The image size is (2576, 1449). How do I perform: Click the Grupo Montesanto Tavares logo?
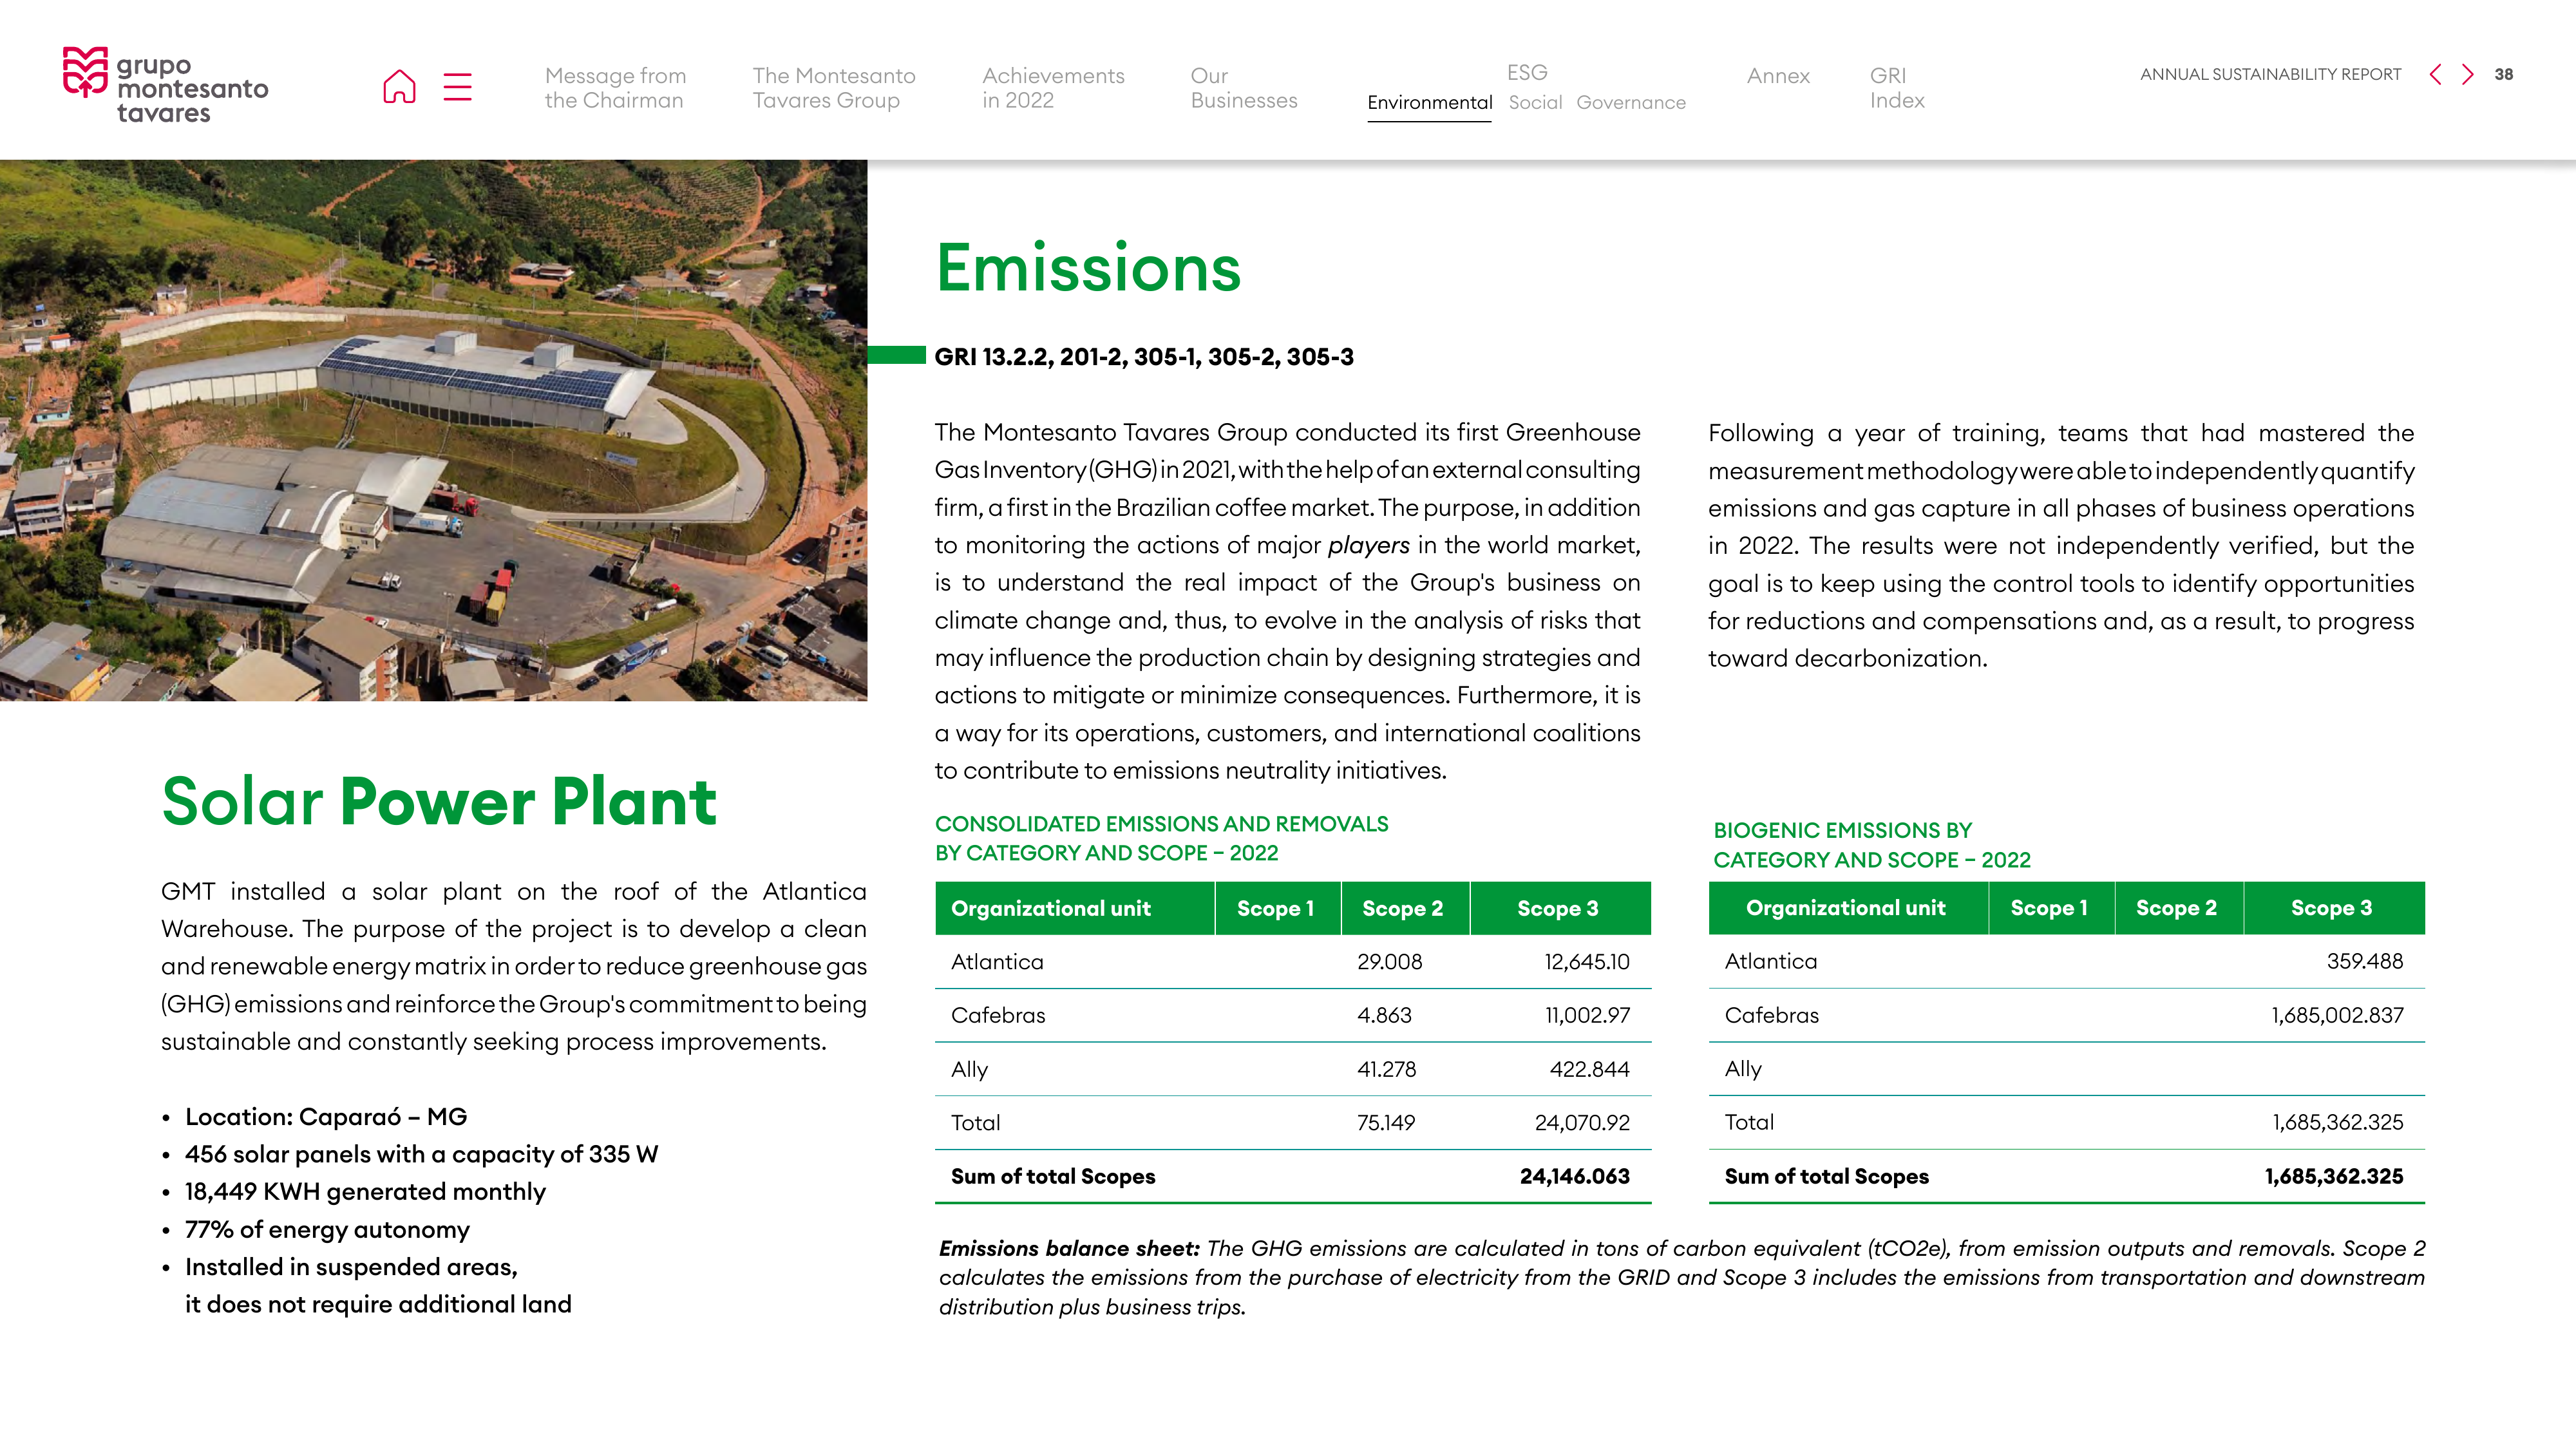tap(166, 85)
